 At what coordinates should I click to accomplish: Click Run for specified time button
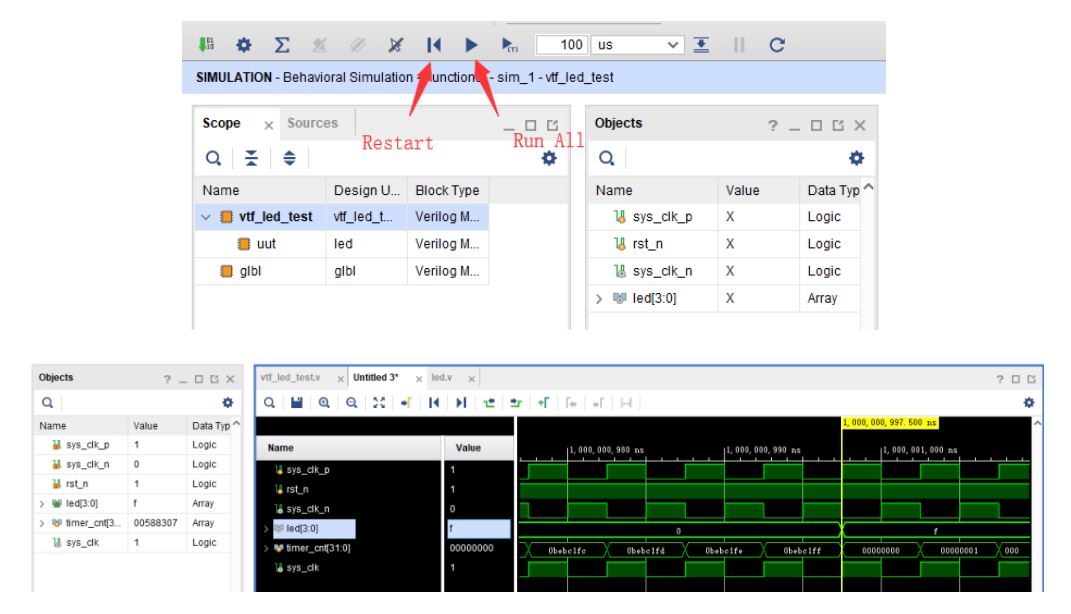tap(510, 45)
